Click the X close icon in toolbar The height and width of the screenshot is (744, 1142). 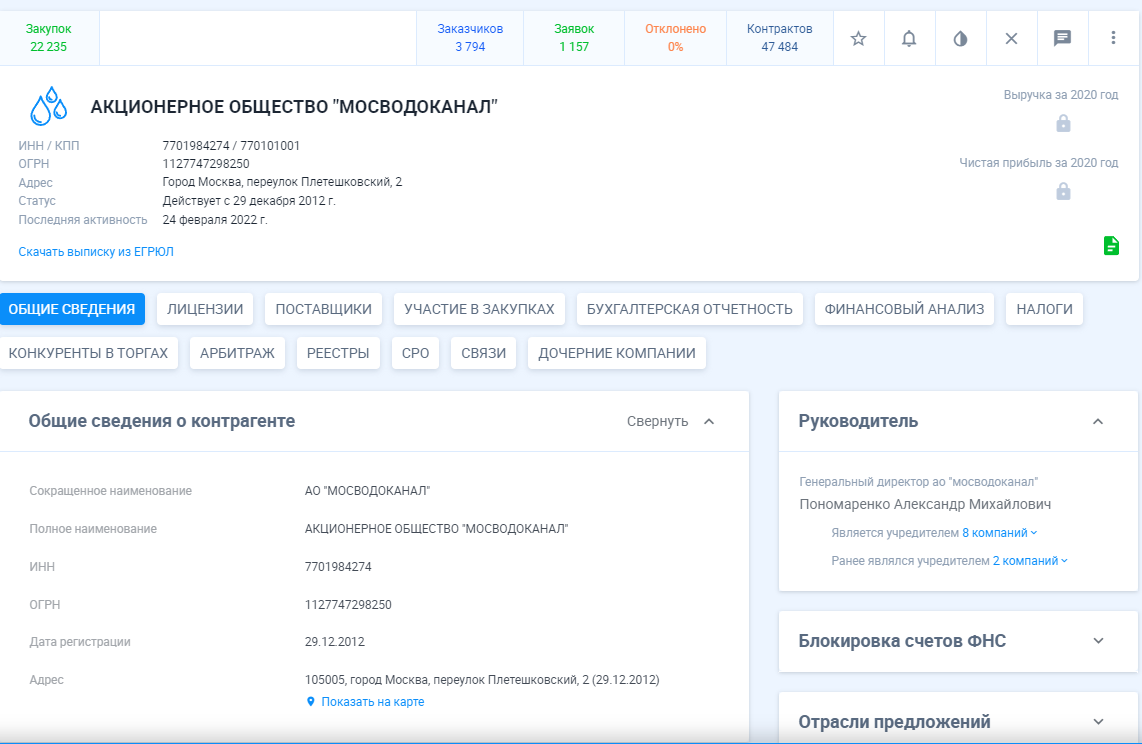(x=1011, y=38)
